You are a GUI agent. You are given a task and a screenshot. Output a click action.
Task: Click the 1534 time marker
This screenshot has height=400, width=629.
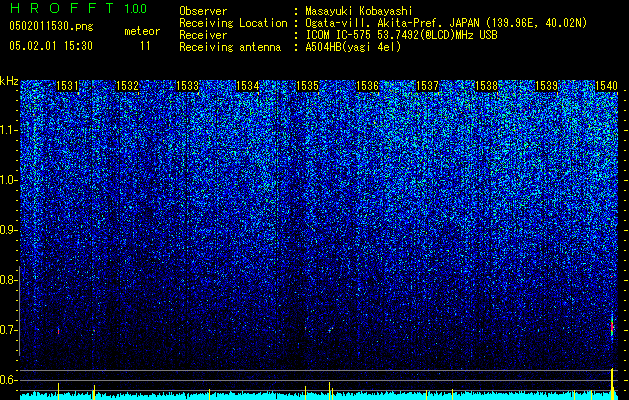coord(248,85)
